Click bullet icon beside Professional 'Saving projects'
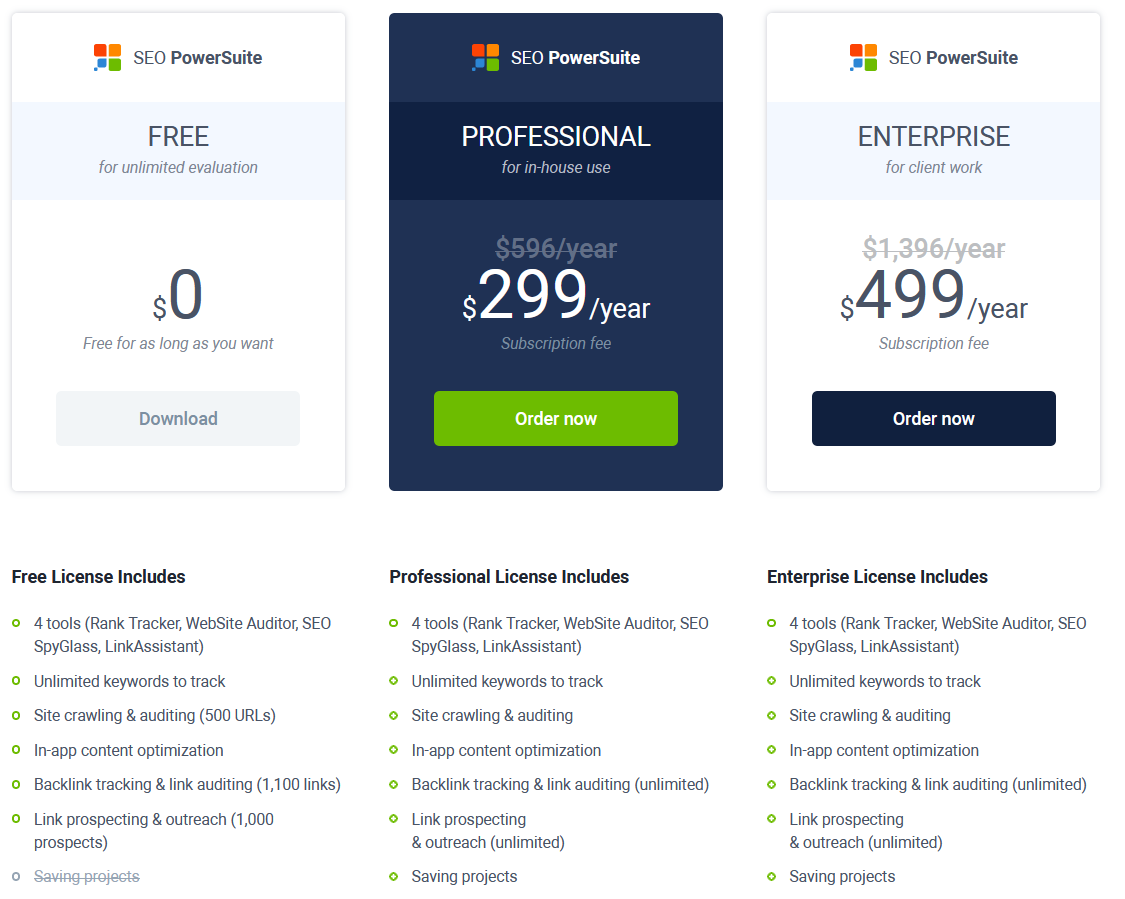The width and height of the screenshot is (1125, 899). point(394,877)
